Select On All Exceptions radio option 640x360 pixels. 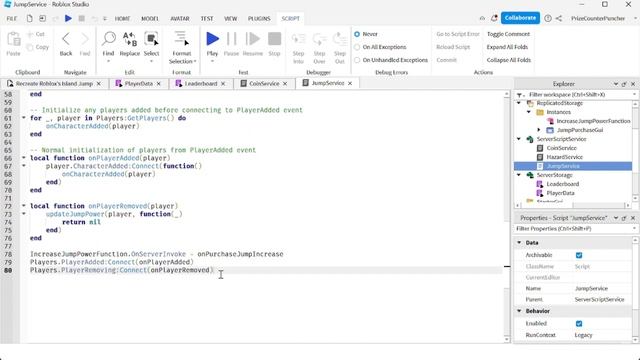click(357, 47)
